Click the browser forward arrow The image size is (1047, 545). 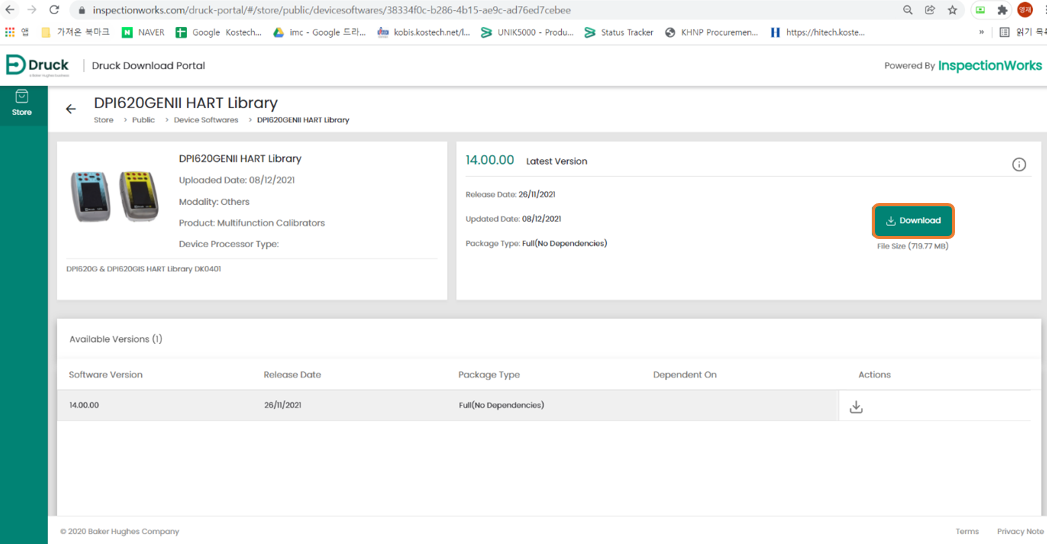pos(31,10)
